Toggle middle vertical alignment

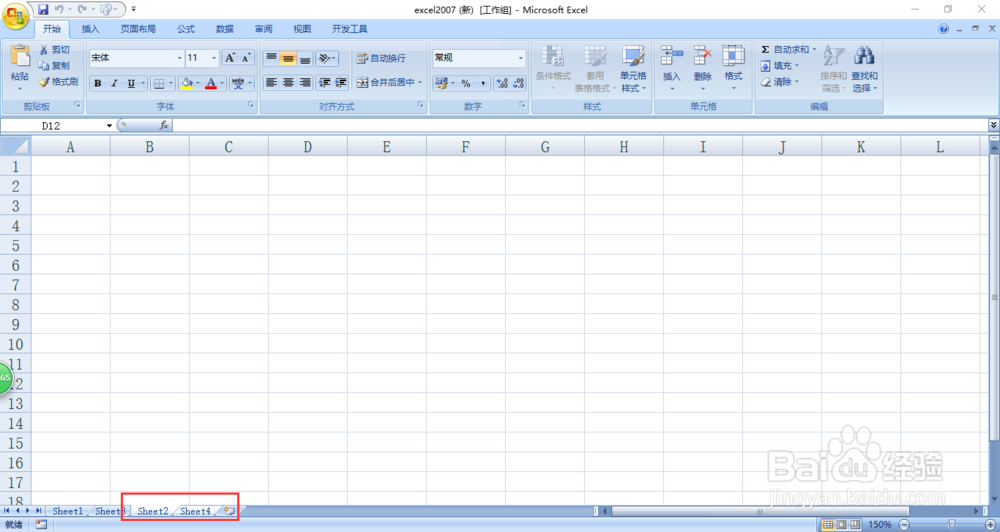[x=288, y=58]
